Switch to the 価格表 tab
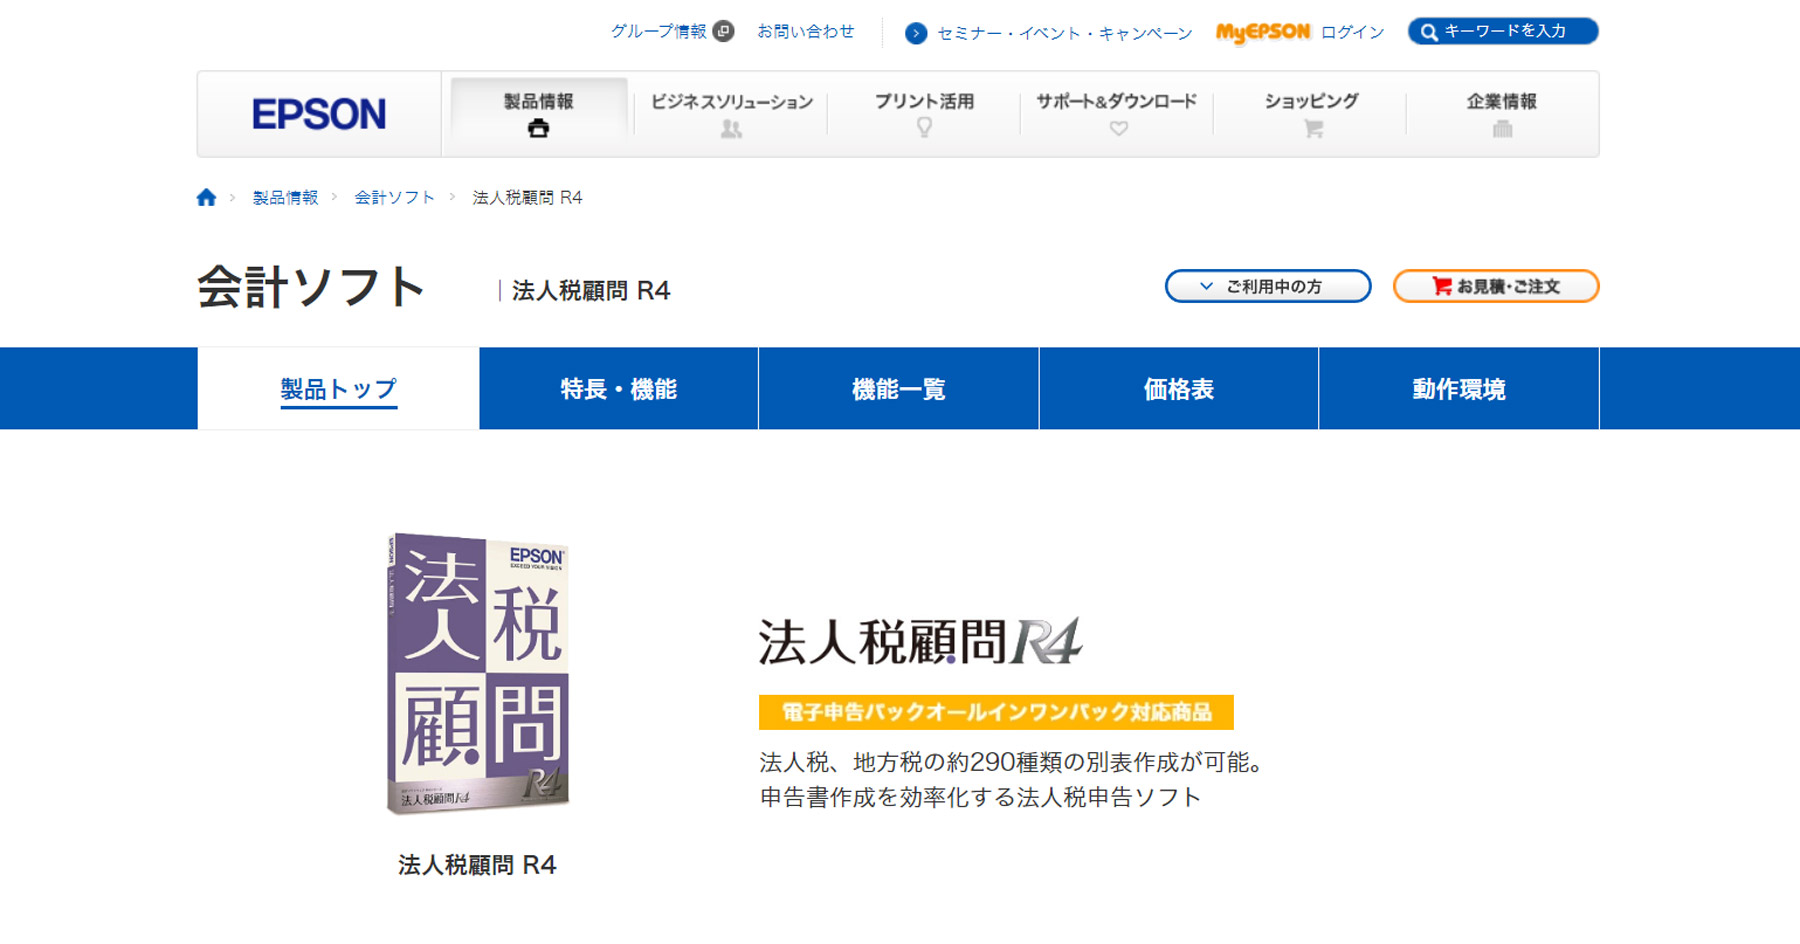 [1179, 389]
